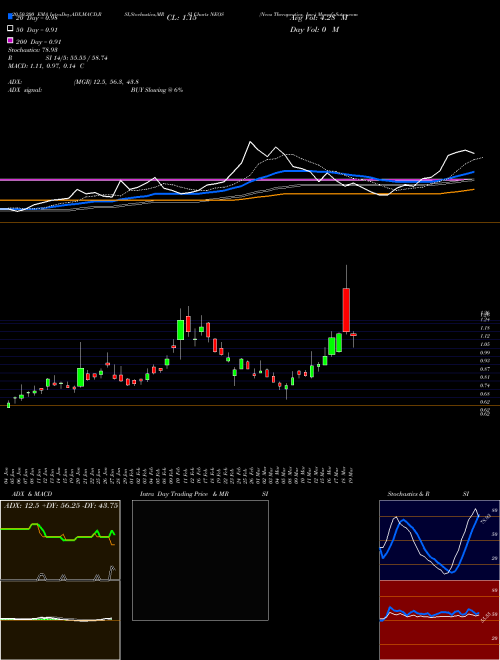The image size is (500, 660).
Task: Click the tall red candlestick at the peak
Action: click(x=346, y=310)
